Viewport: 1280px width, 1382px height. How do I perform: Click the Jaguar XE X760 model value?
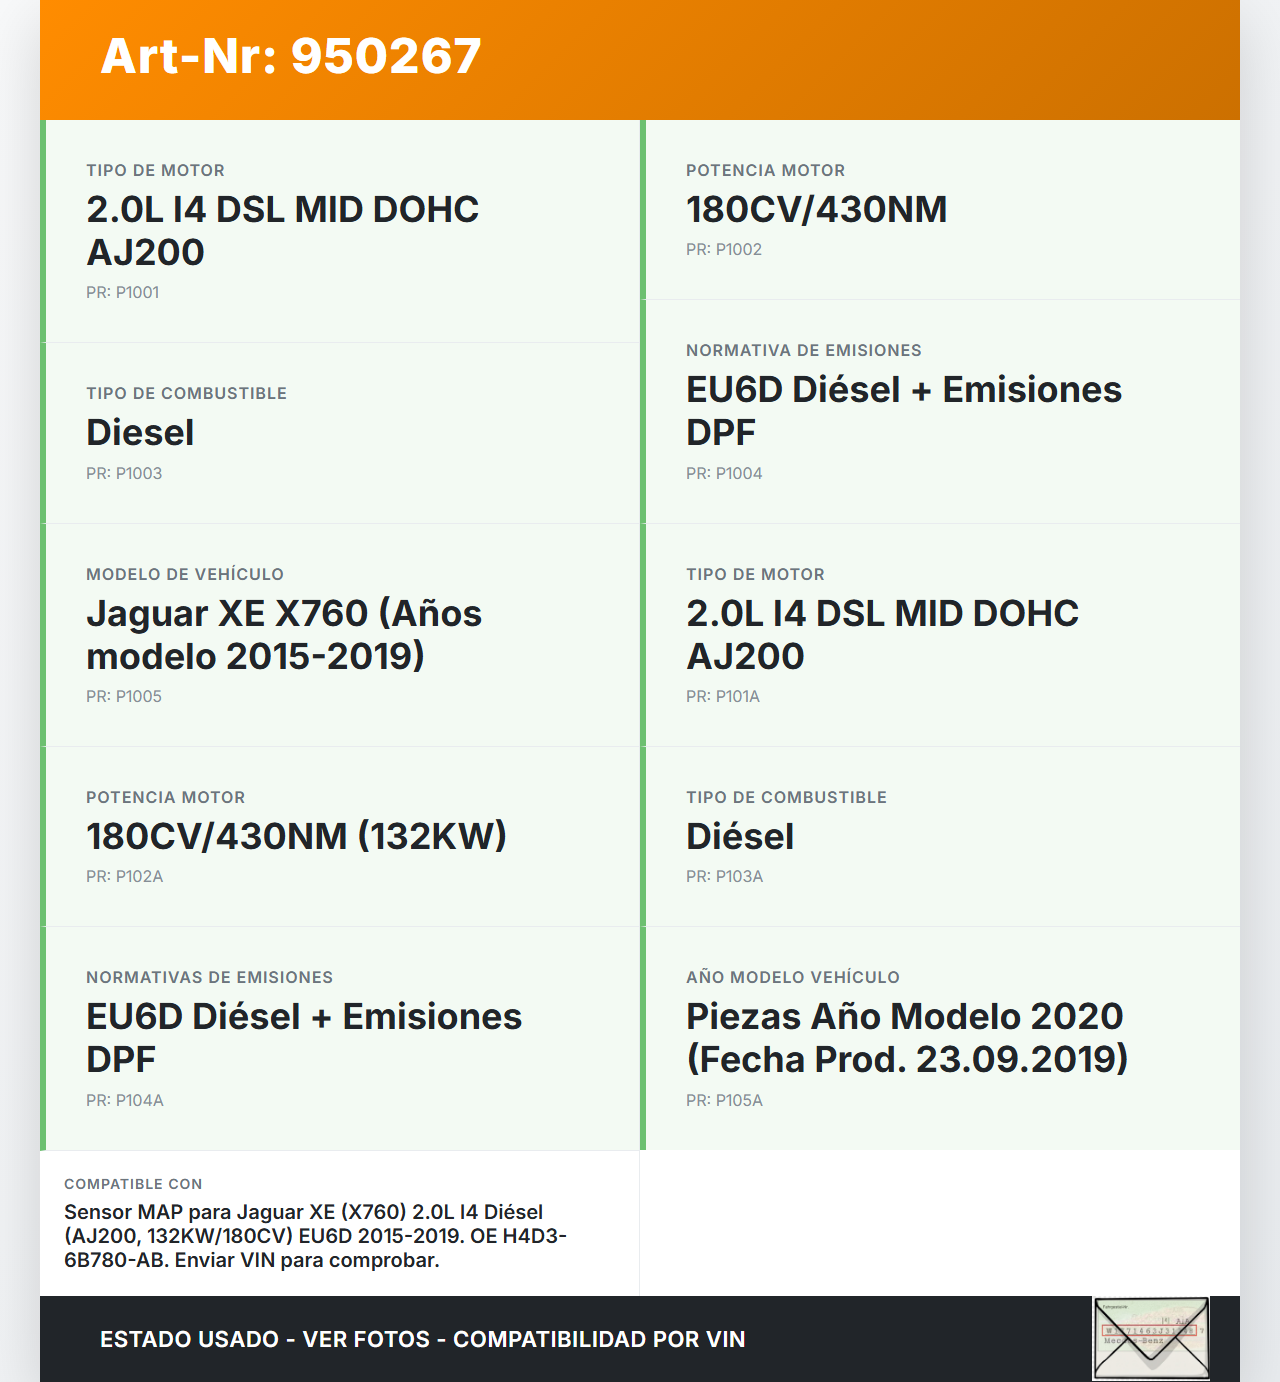coord(284,635)
